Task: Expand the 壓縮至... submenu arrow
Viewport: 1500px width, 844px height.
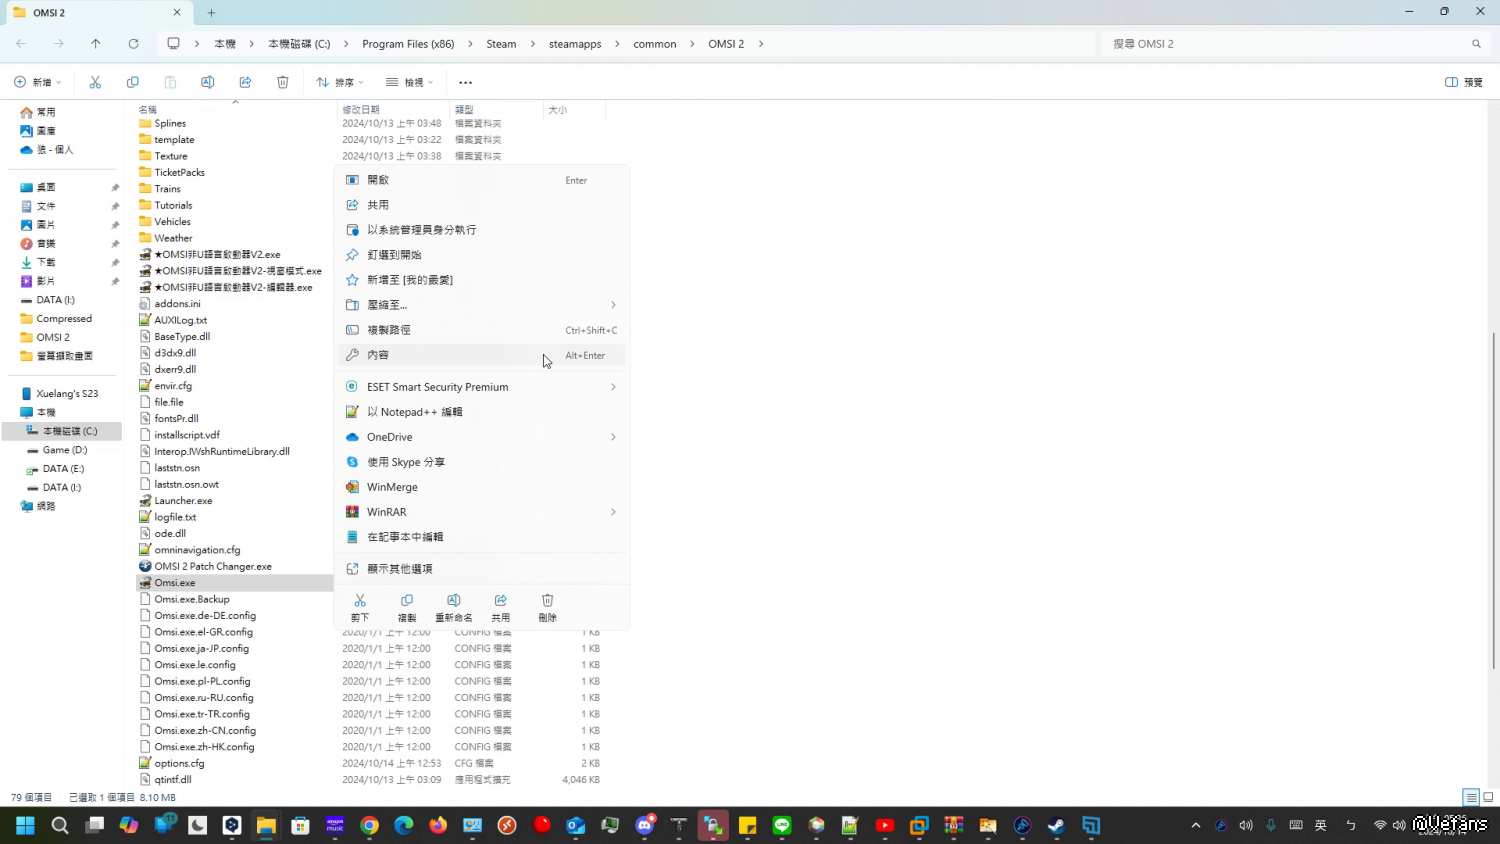Action: (x=613, y=305)
